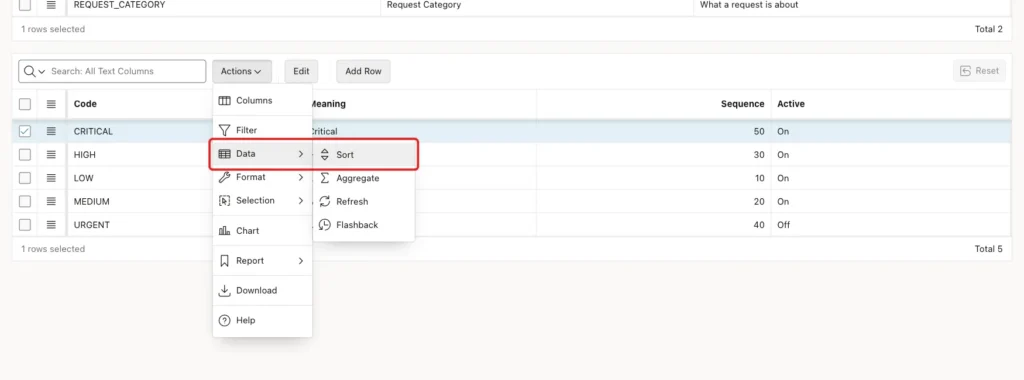Select Download in the Actions menu
The height and width of the screenshot is (380, 1024).
(x=263, y=291)
